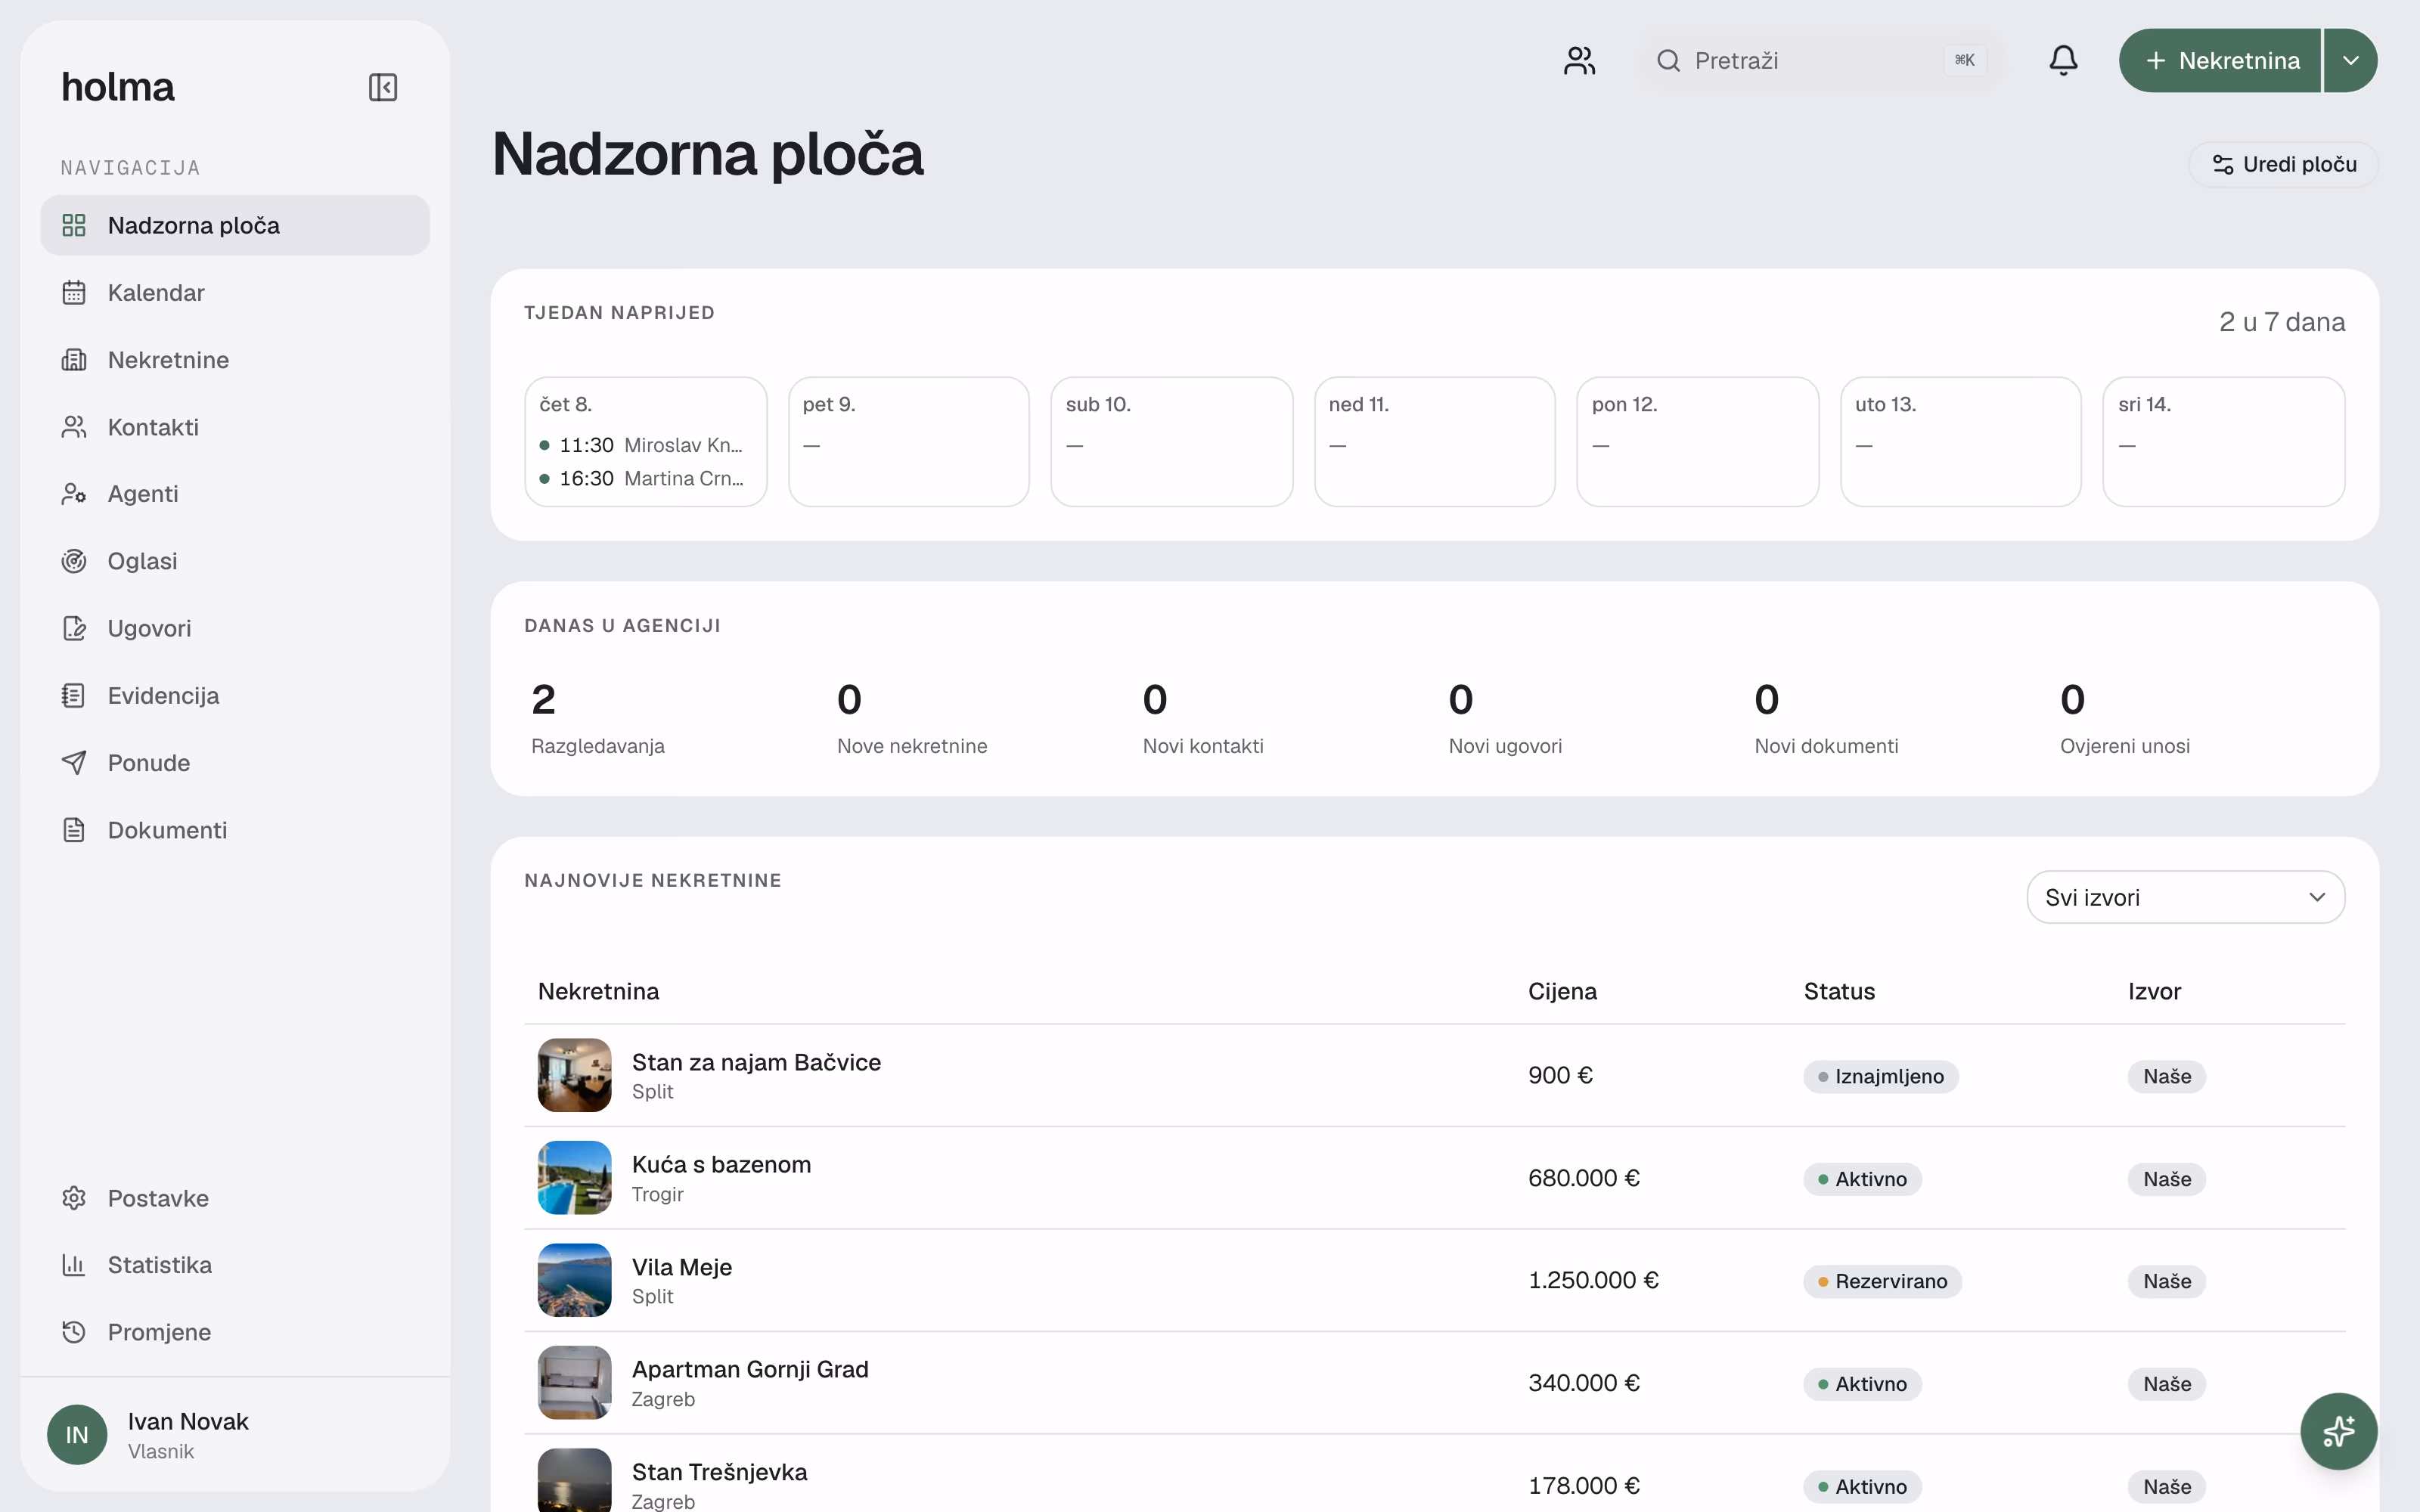Click the Stan Trešnjevka property name
Screen dimensions: 2420x1512
720,1472
